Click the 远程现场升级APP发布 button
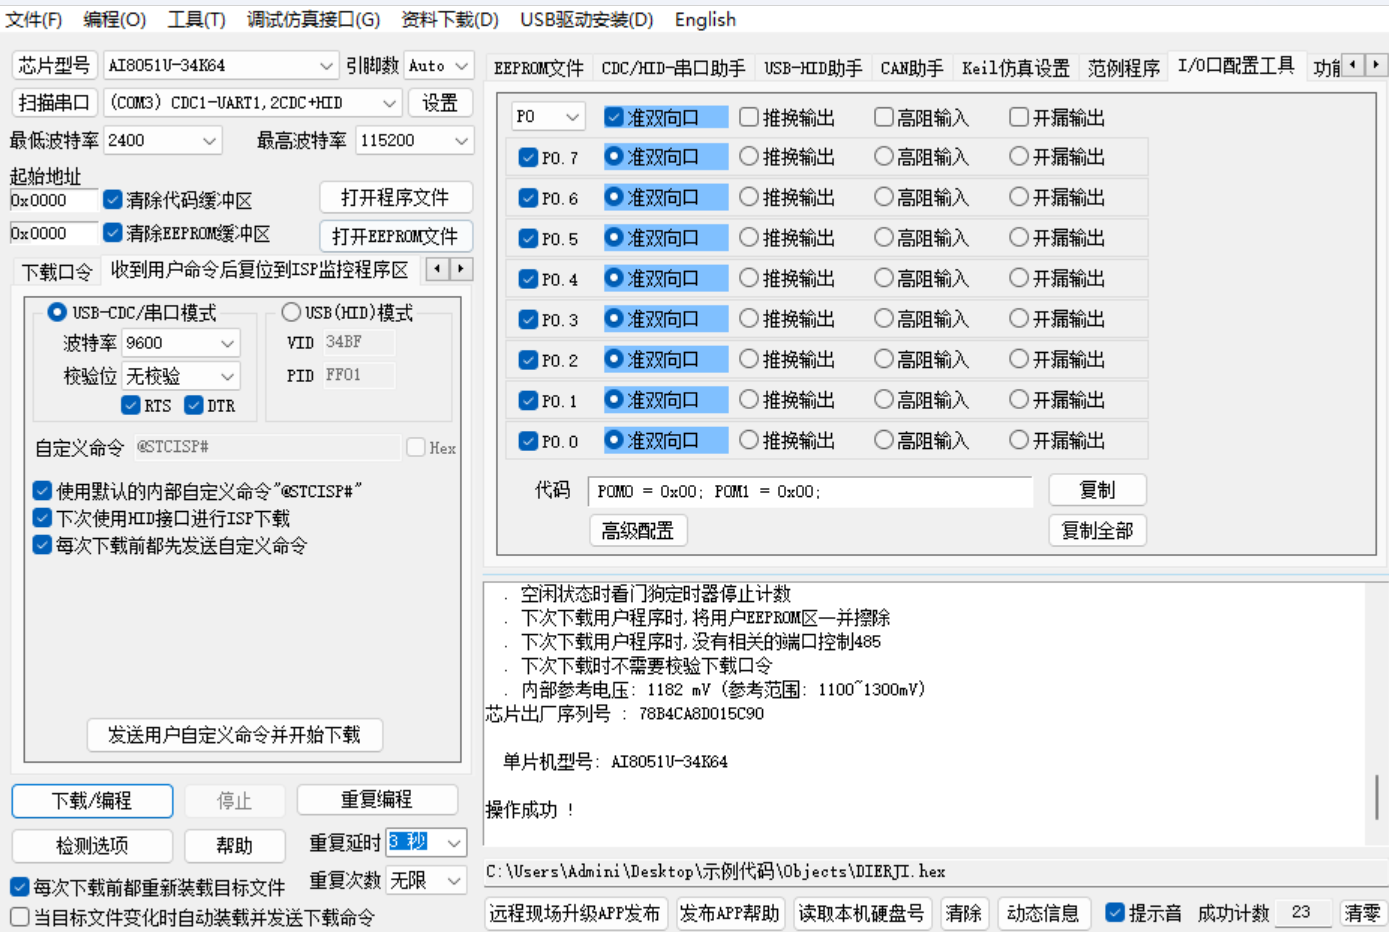The width and height of the screenshot is (1389, 932). pyautogui.click(x=574, y=913)
